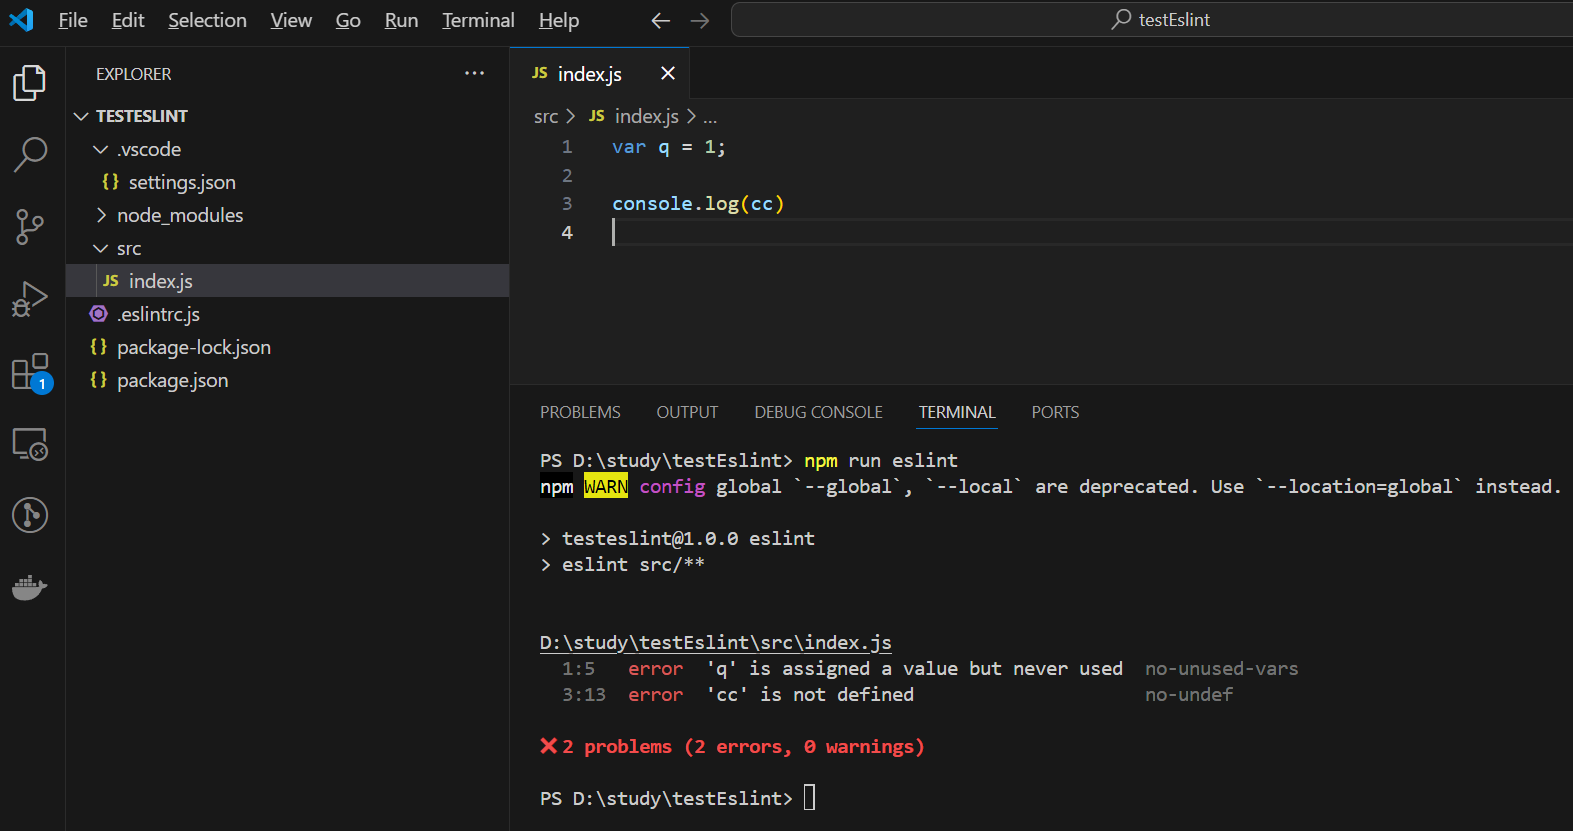Switch to the DEBUG CONSOLE tab
Image resolution: width=1573 pixels, height=831 pixels.
tap(818, 412)
